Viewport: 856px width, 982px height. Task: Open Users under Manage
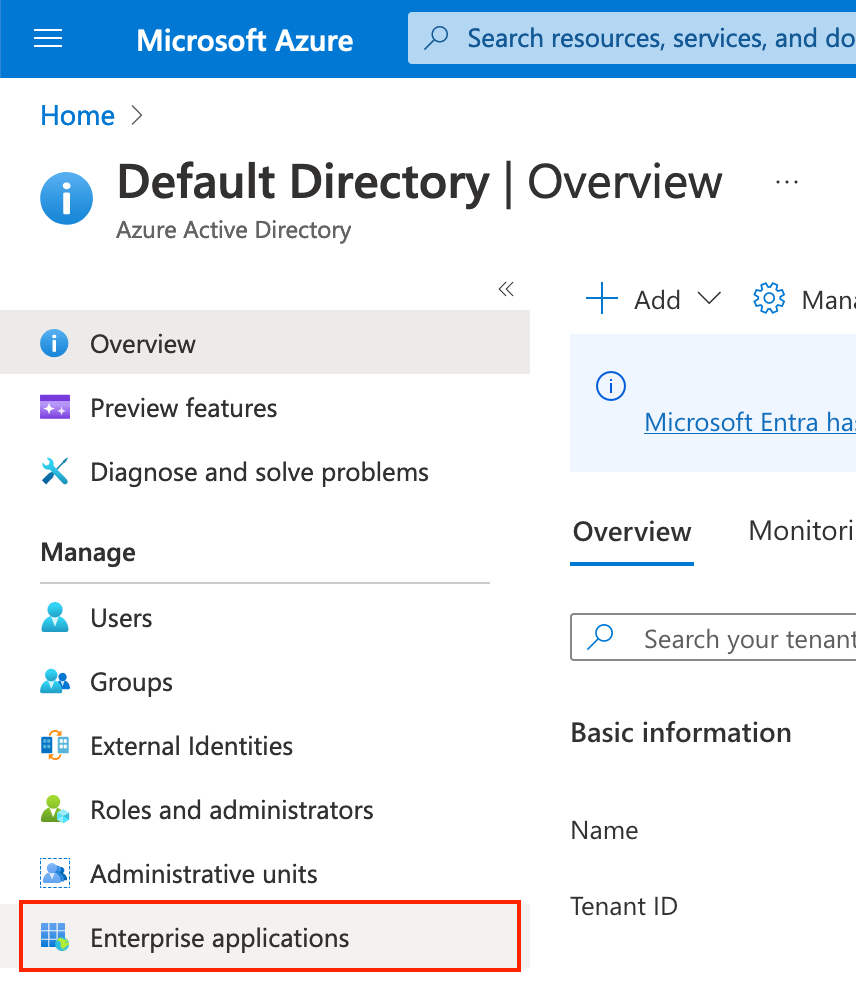click(265, 618)
